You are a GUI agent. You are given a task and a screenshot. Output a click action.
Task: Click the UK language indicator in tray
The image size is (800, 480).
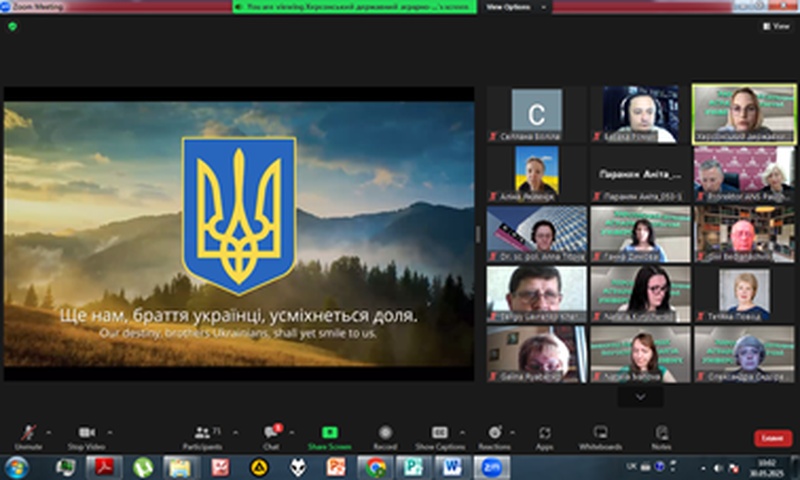pyautogui.click(x=631, y=466)
